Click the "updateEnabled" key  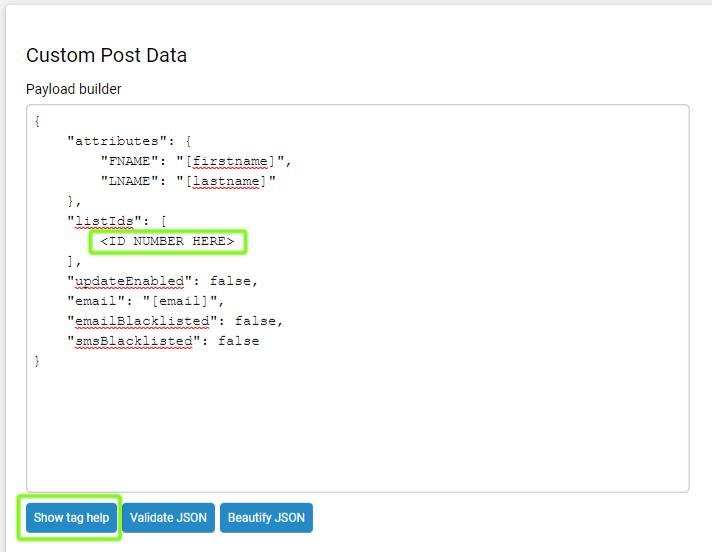point(129,281)
